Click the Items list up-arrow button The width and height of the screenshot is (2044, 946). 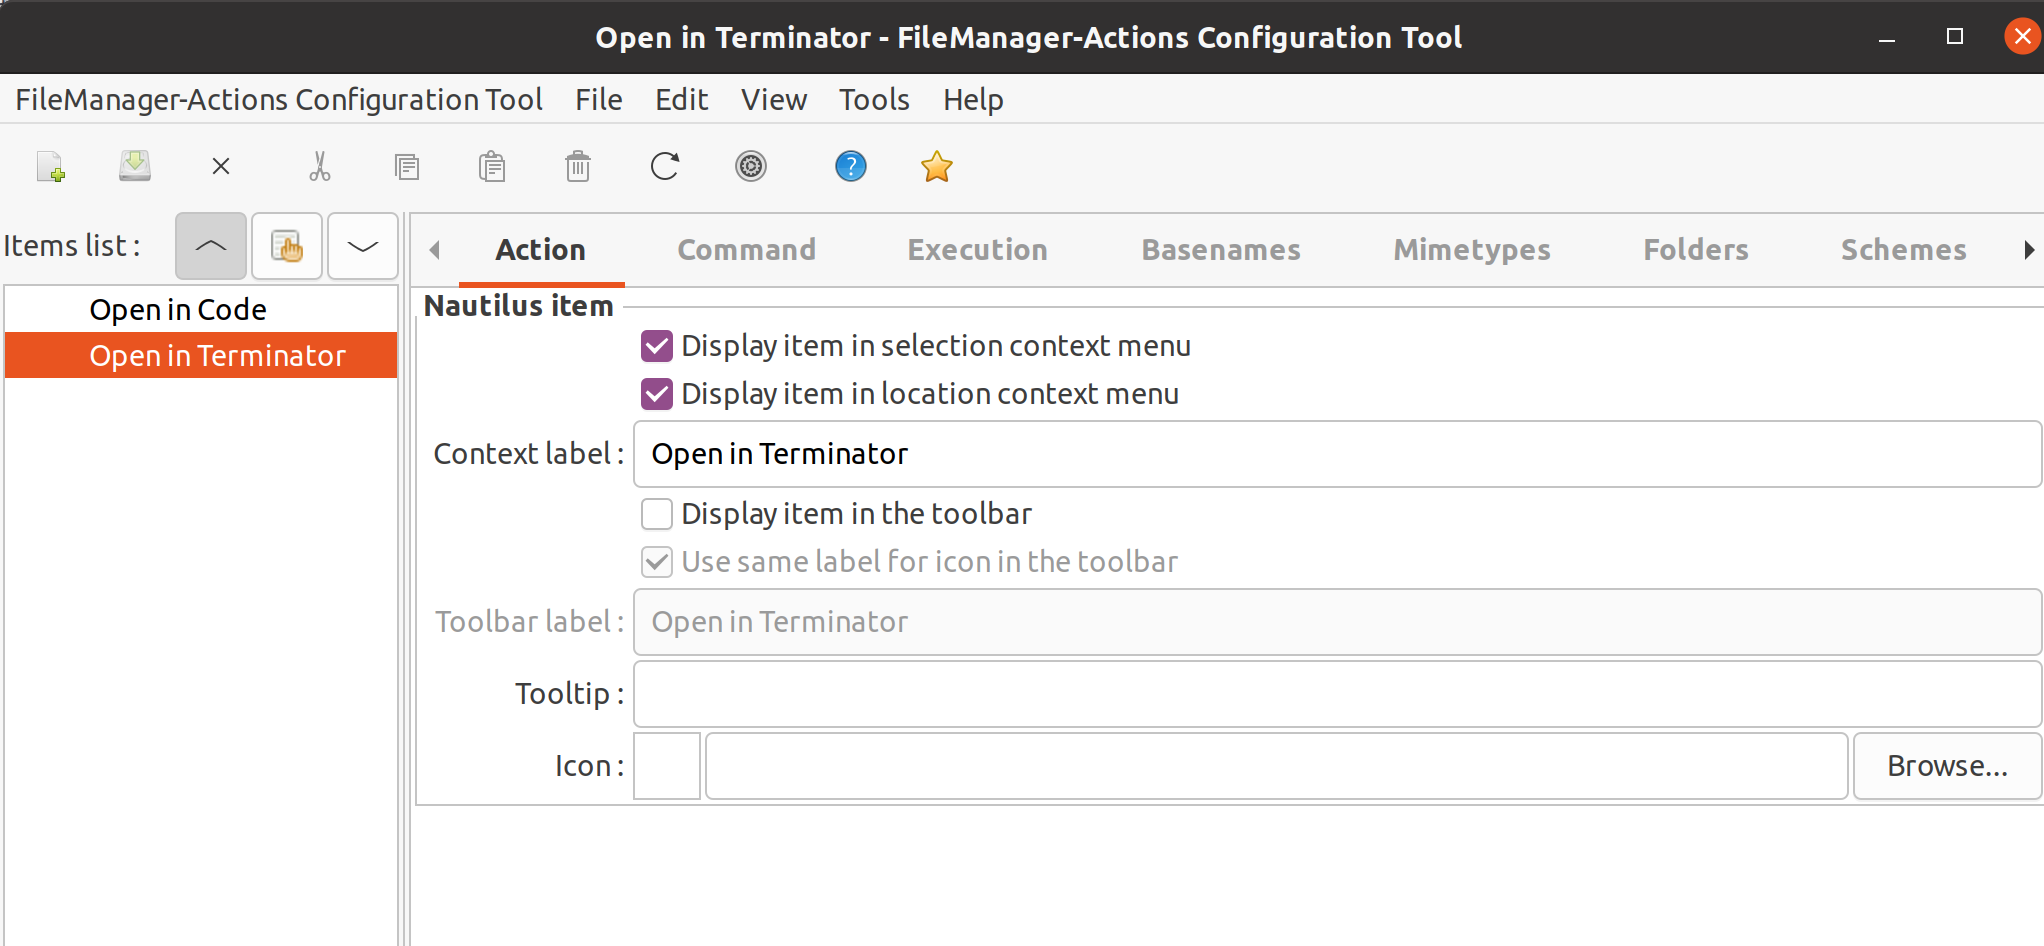point(211,246)
